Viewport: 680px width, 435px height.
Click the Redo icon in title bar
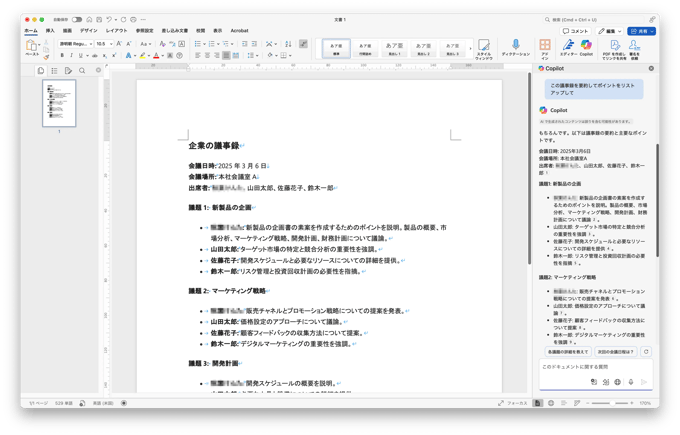[x=124, y=20]
